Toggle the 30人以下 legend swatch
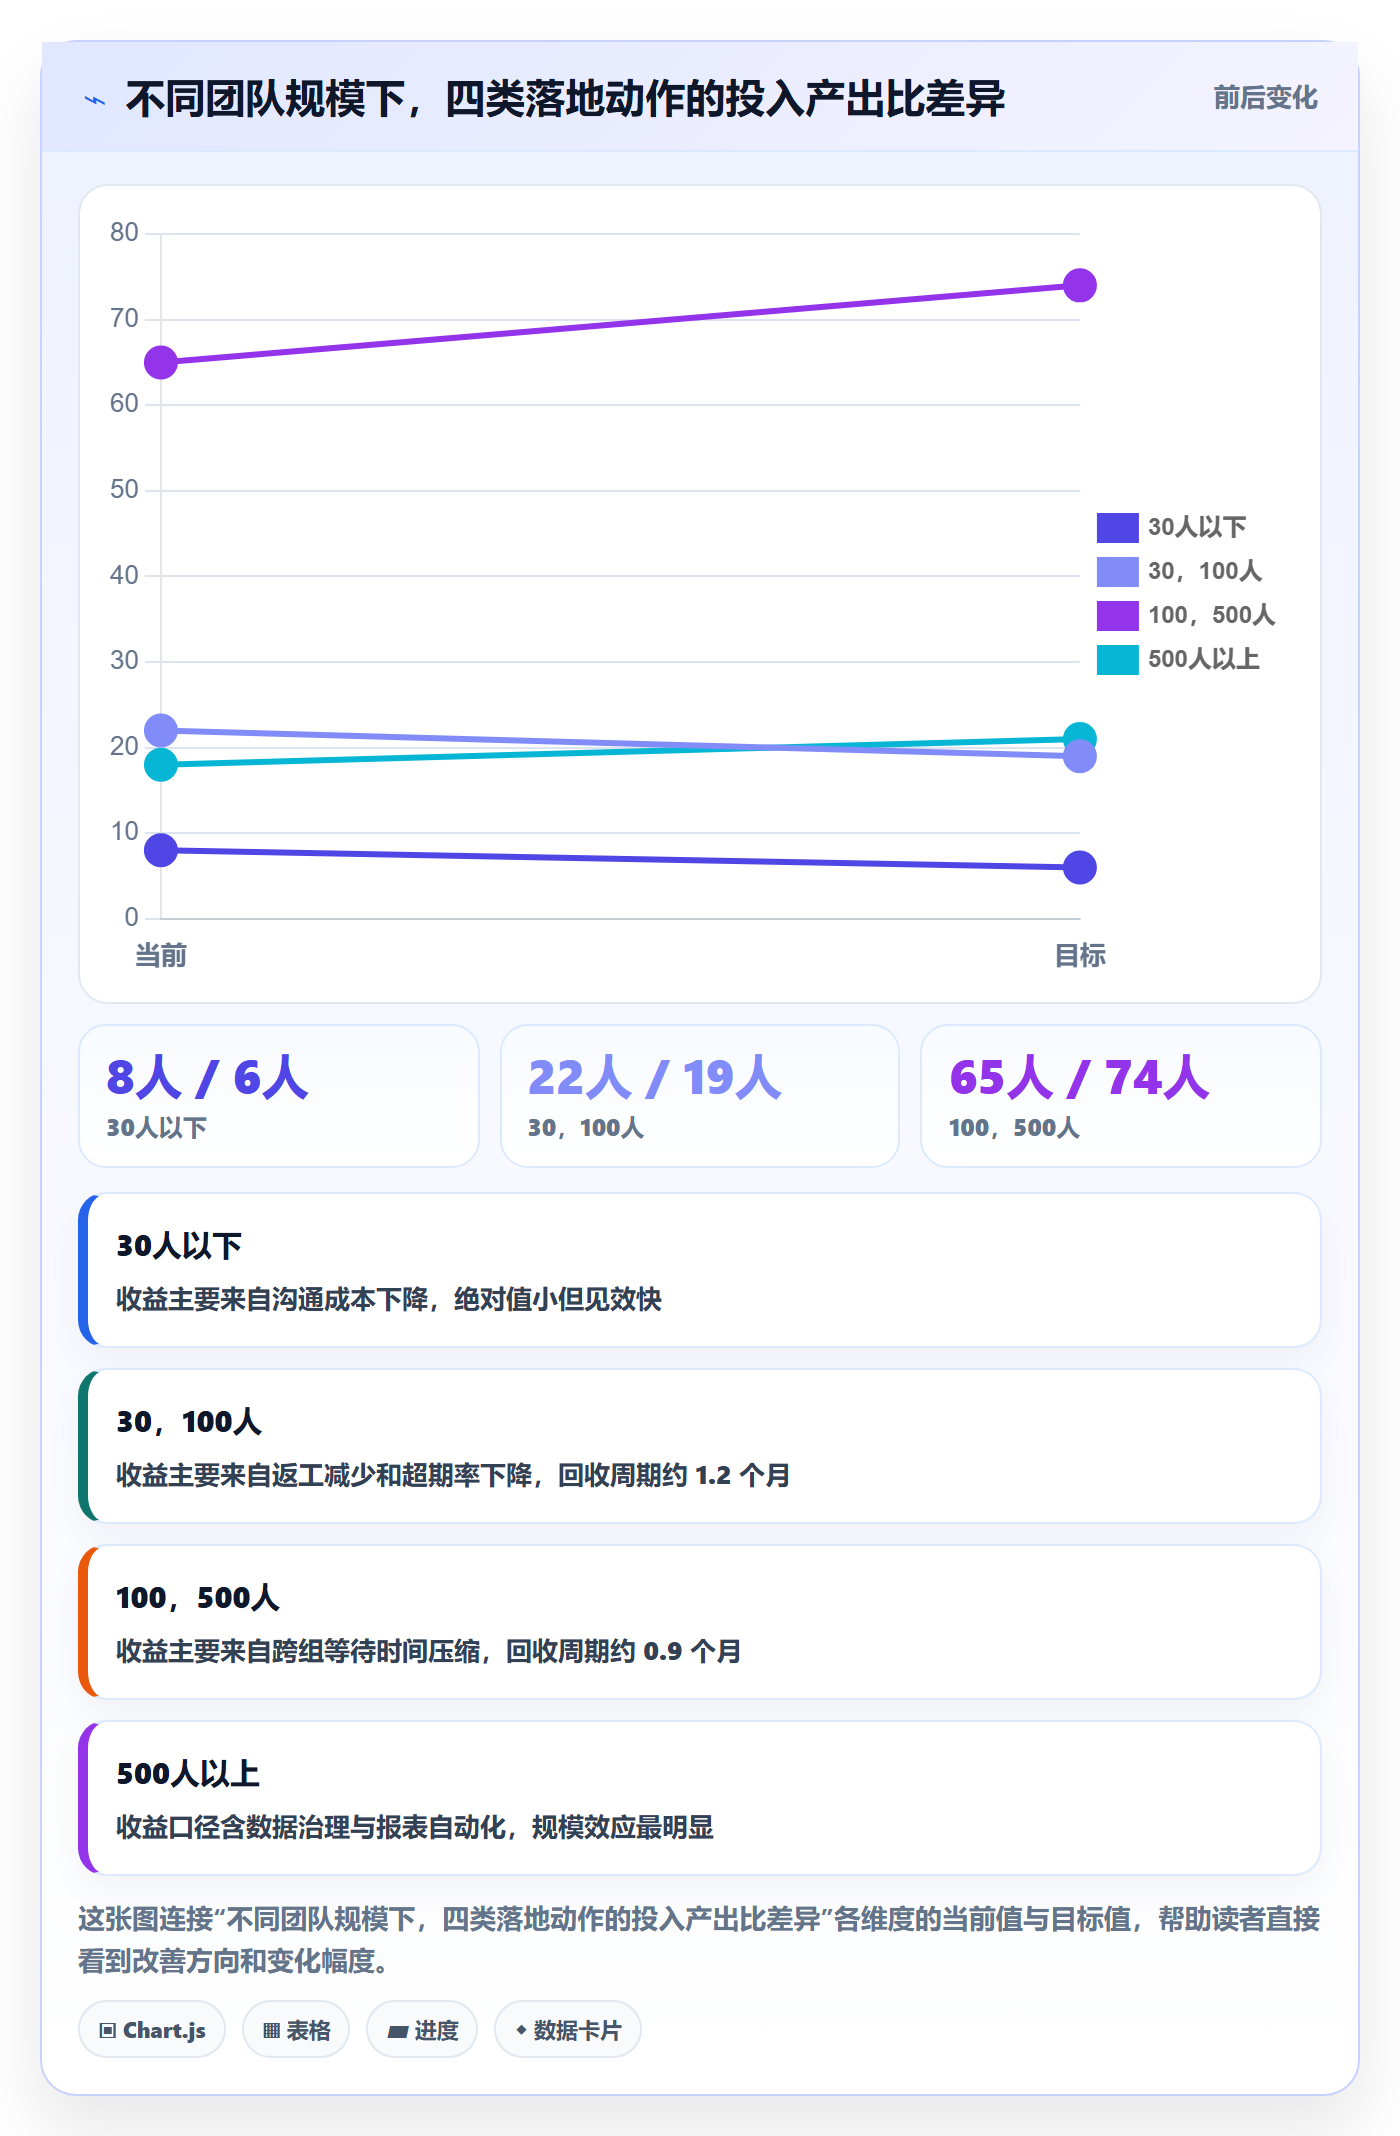The image size is (1400, 2136). point(1117,527)
